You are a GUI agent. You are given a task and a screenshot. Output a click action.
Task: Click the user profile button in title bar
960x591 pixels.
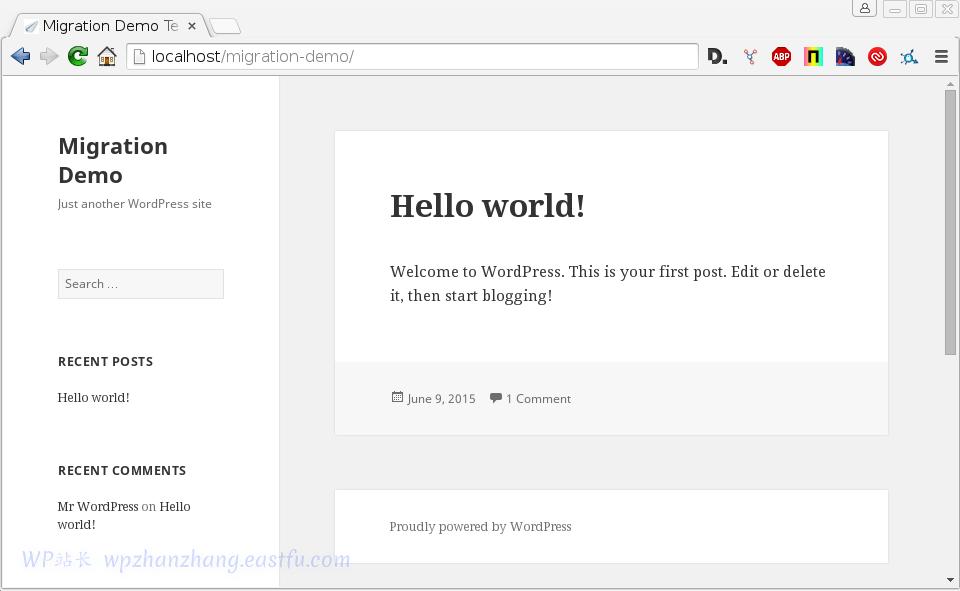coord(864,9)
